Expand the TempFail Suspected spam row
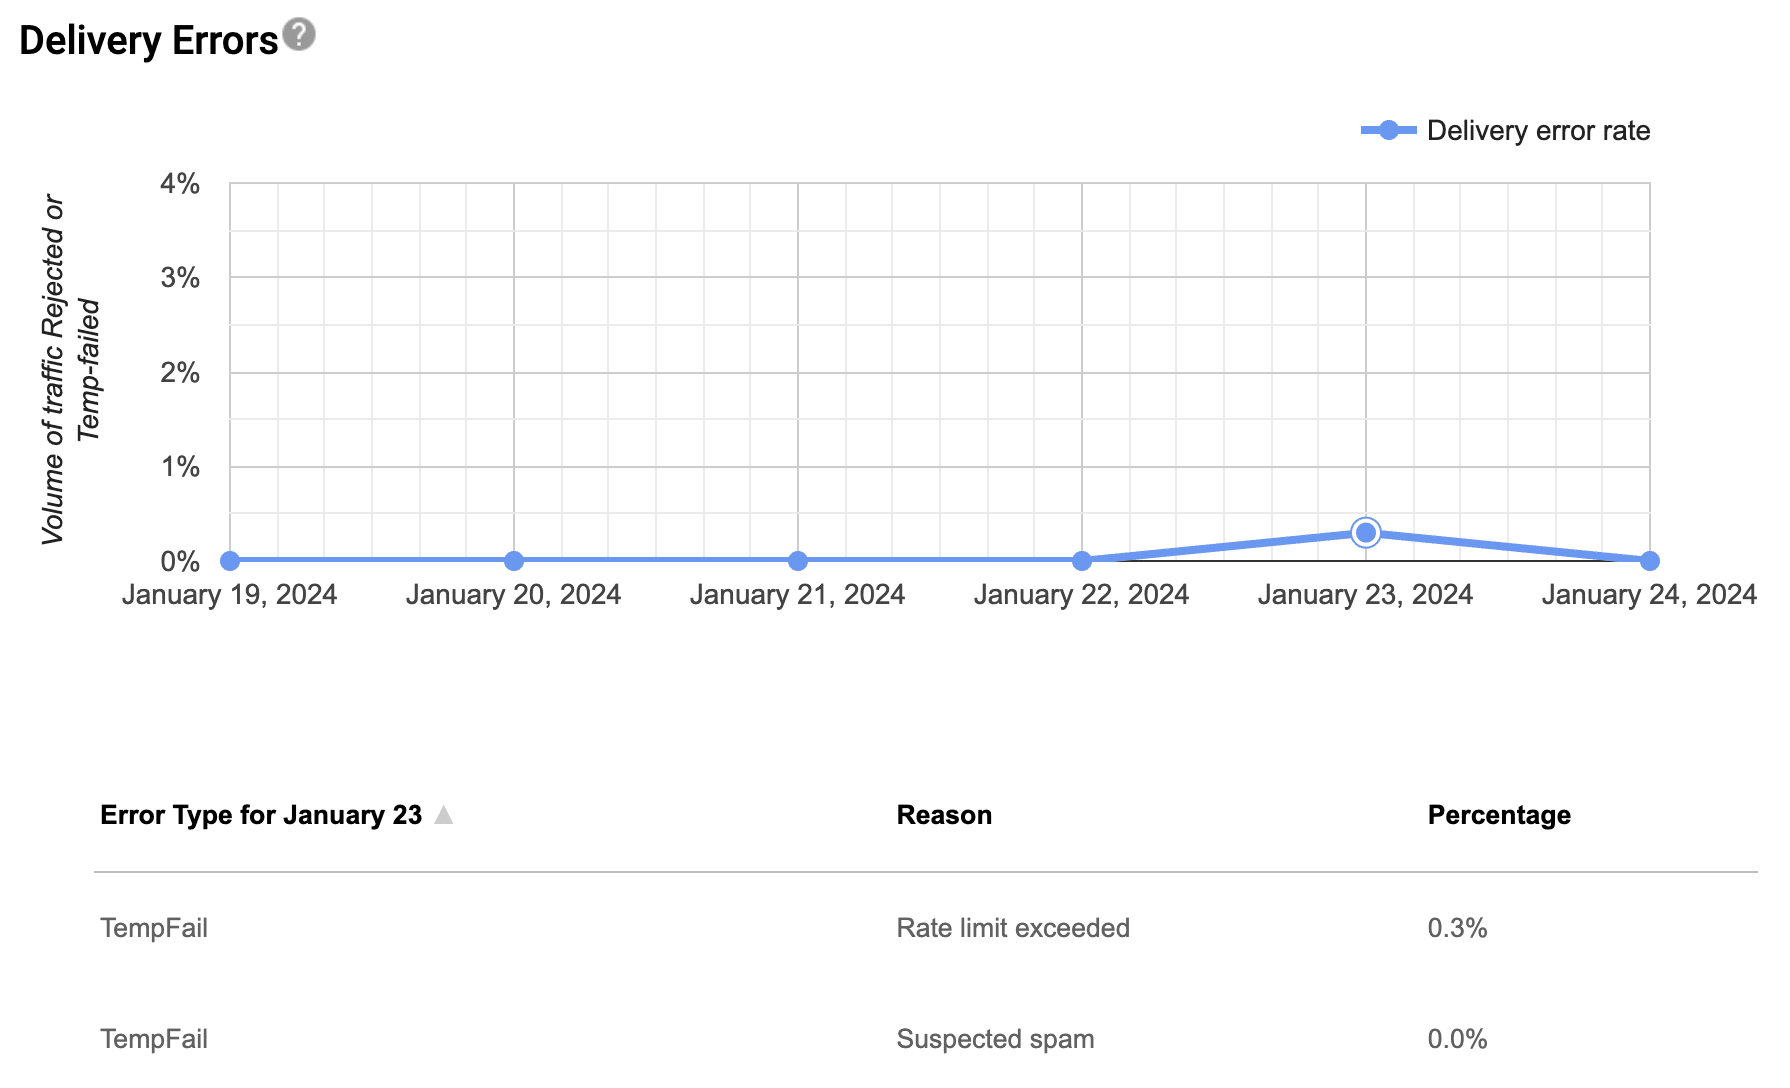The image size is (1790, 1088). 154,1039
